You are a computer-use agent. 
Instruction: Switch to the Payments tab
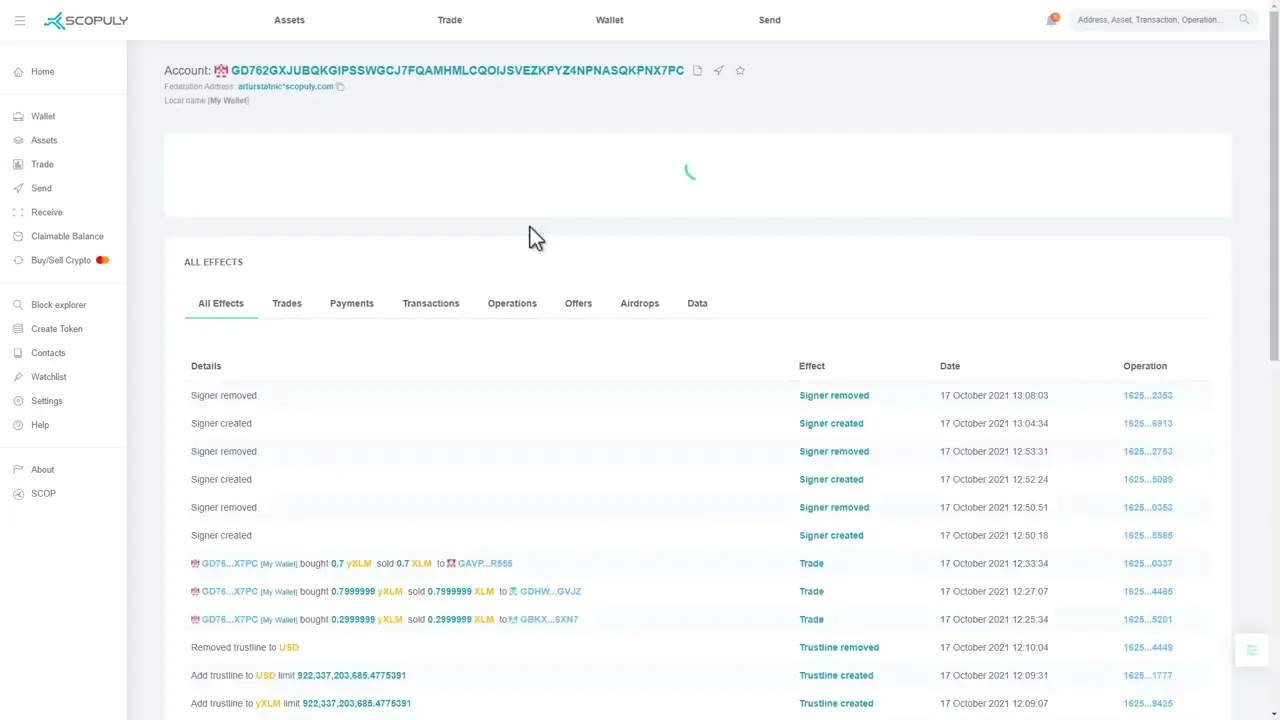pyautogui.click(x=352, y=303)
